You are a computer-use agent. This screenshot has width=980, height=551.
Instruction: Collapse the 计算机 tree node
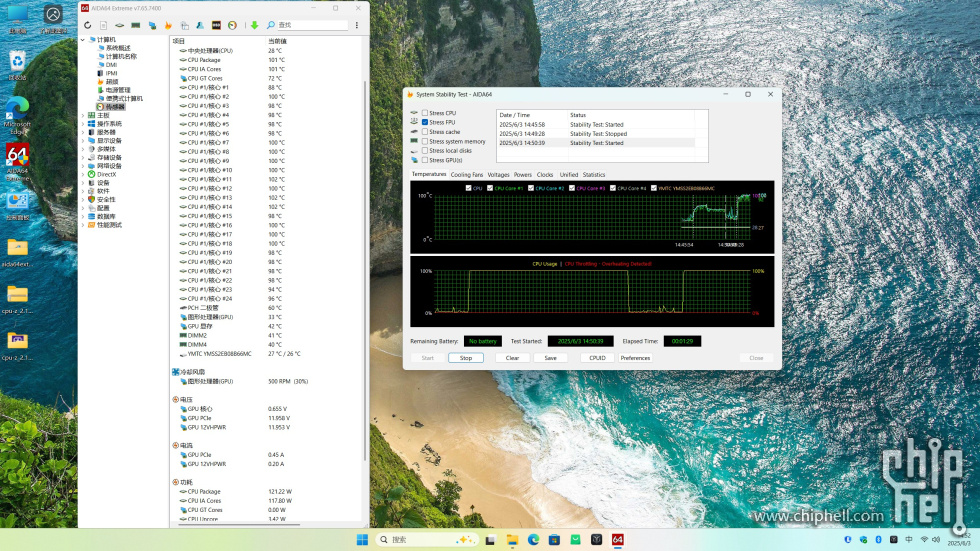pos(83,39)
